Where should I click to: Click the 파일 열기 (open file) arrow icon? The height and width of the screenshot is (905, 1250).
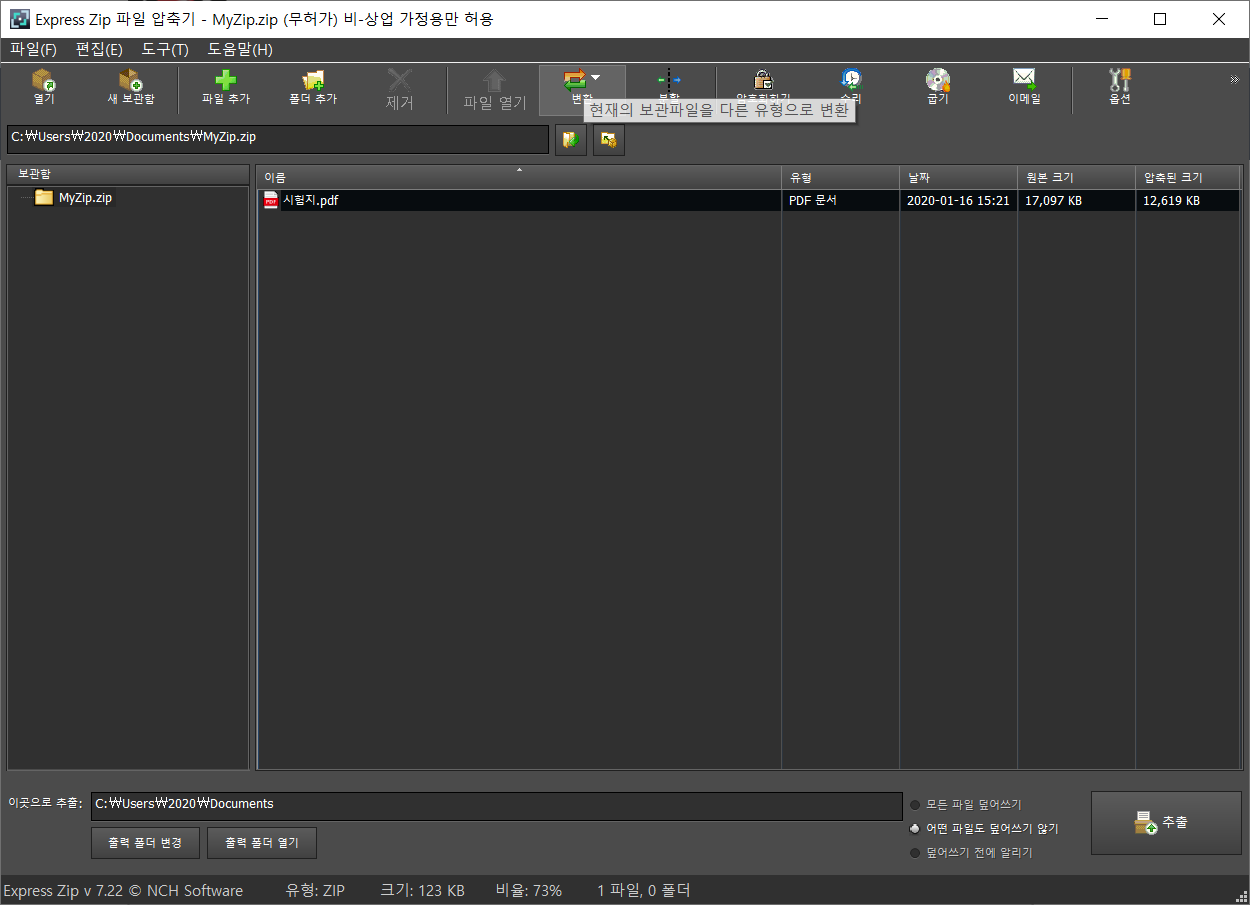pyautogui.click(x=495, y=80)
